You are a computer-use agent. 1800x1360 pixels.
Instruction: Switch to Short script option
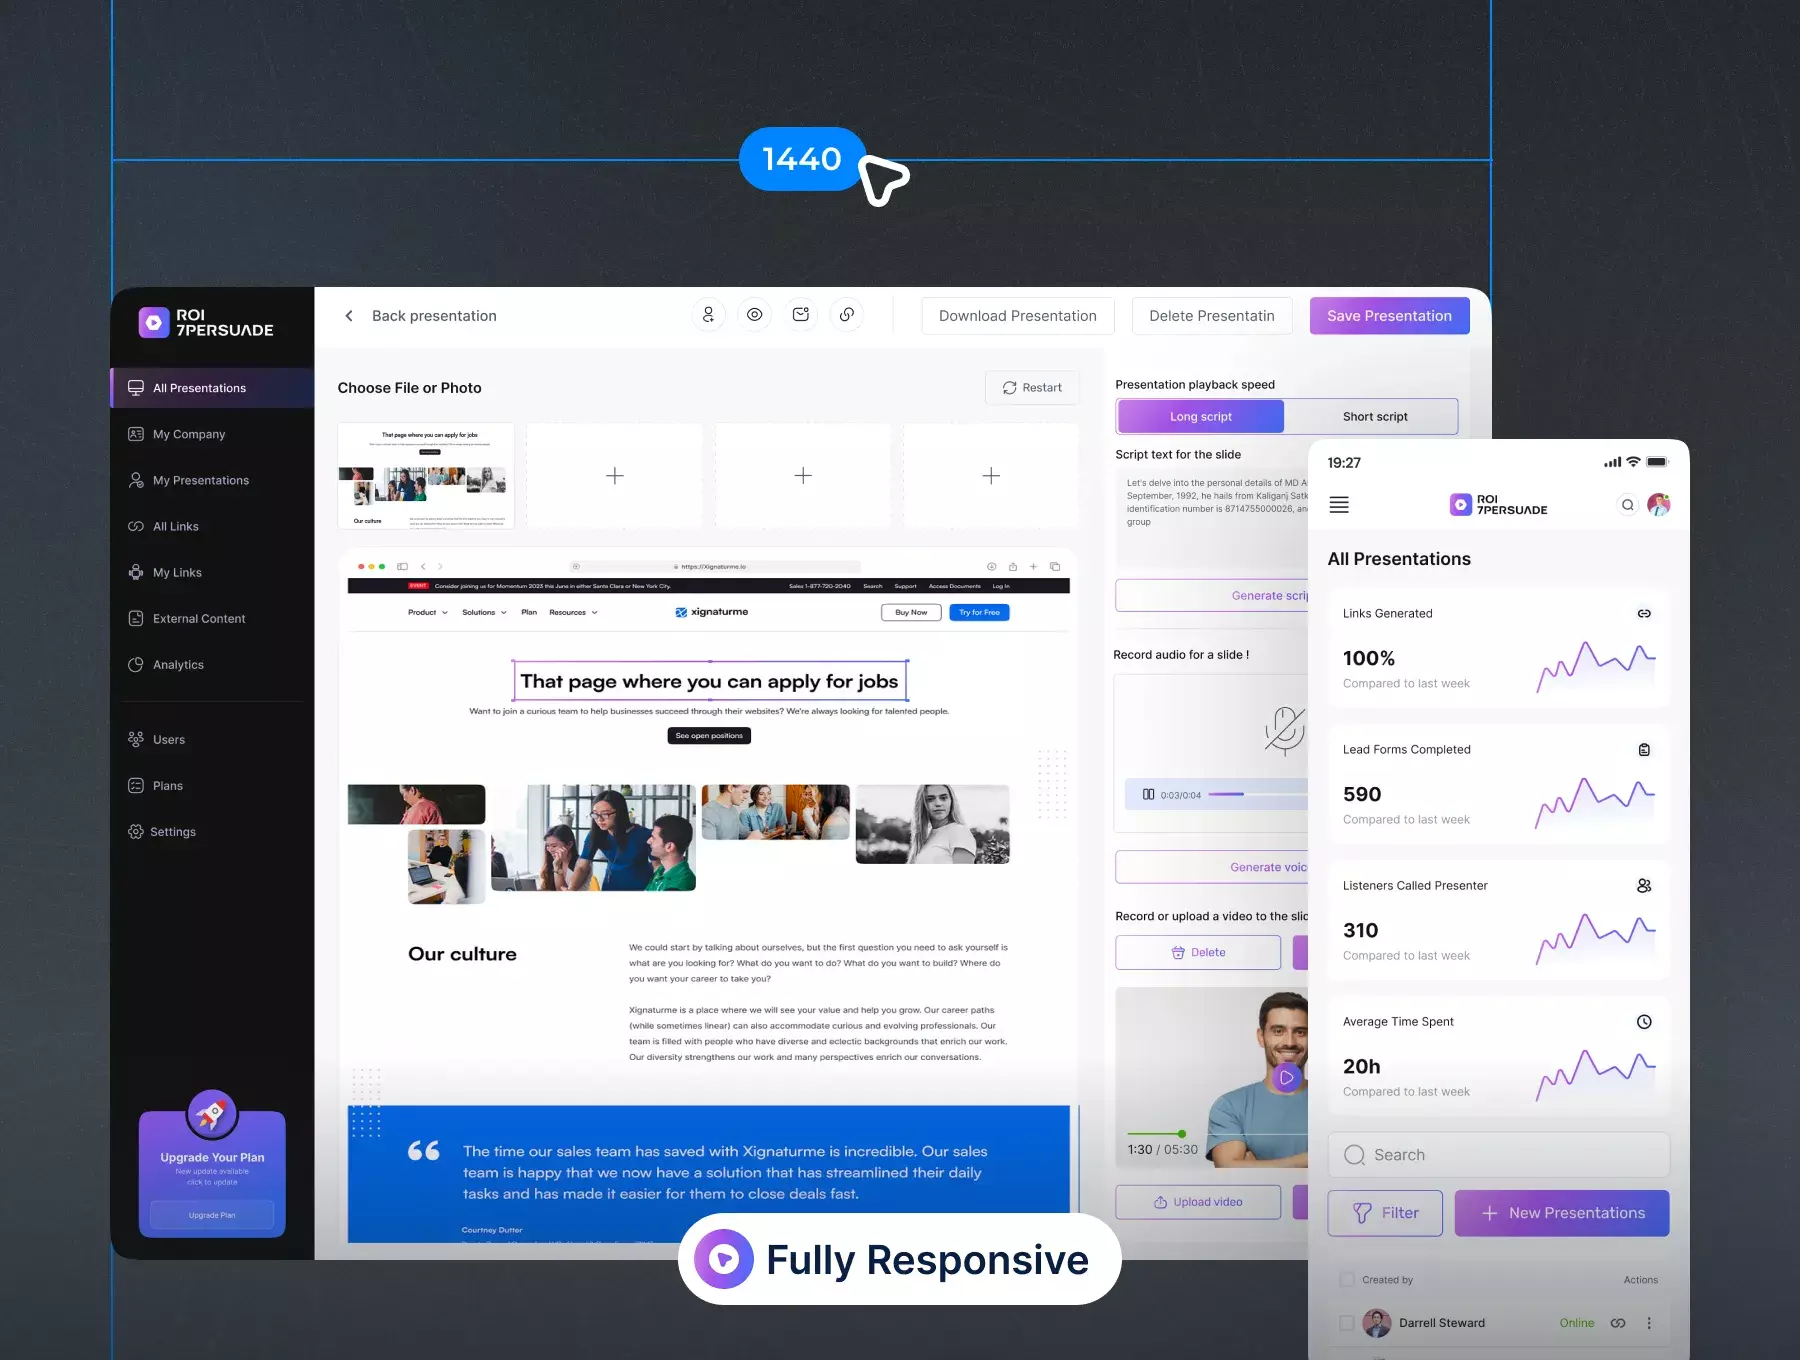(1374, 417)
